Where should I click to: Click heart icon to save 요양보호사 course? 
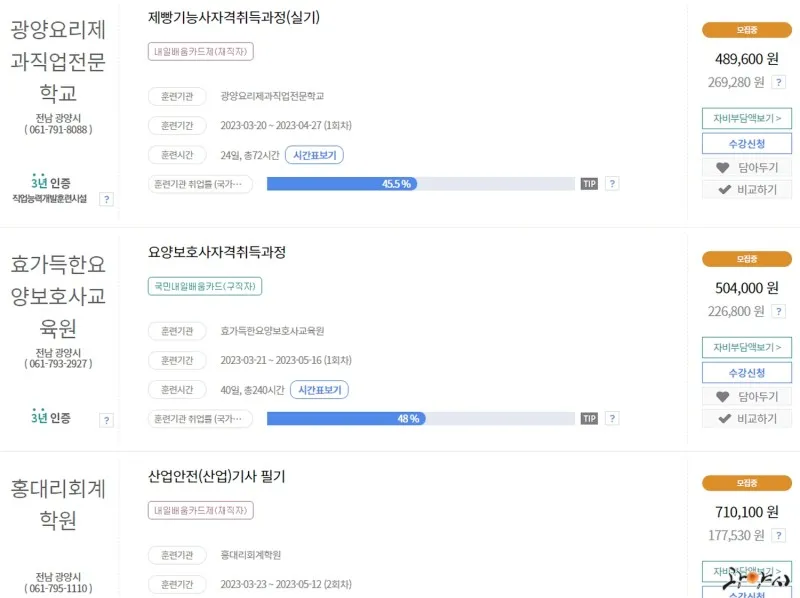(722, 396)
